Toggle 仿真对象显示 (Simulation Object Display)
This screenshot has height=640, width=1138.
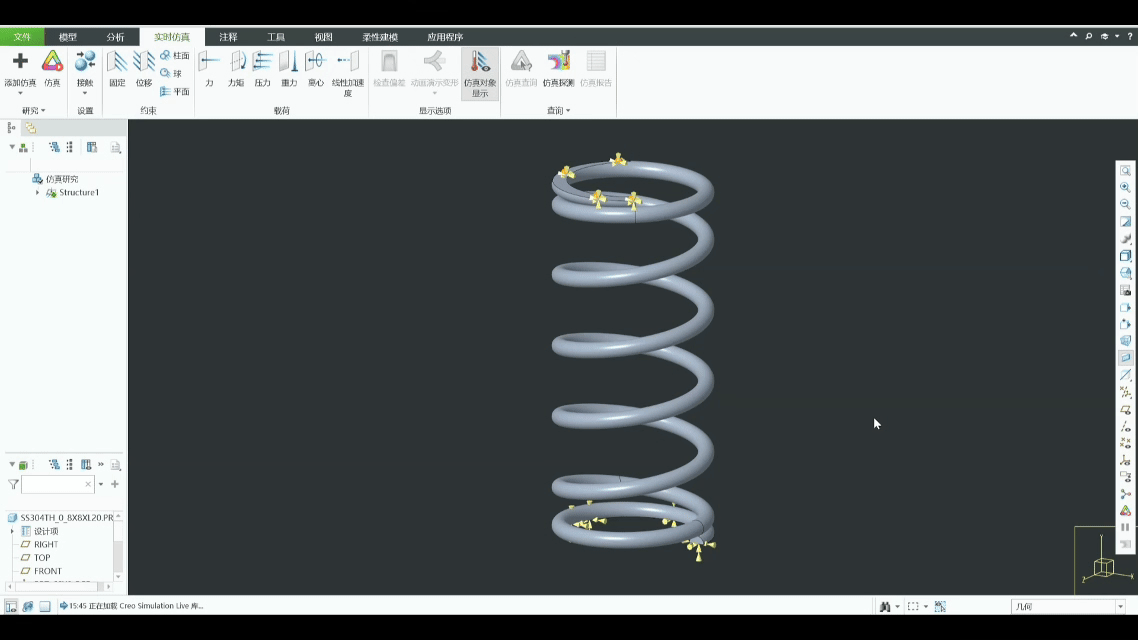tap(480, 72)
